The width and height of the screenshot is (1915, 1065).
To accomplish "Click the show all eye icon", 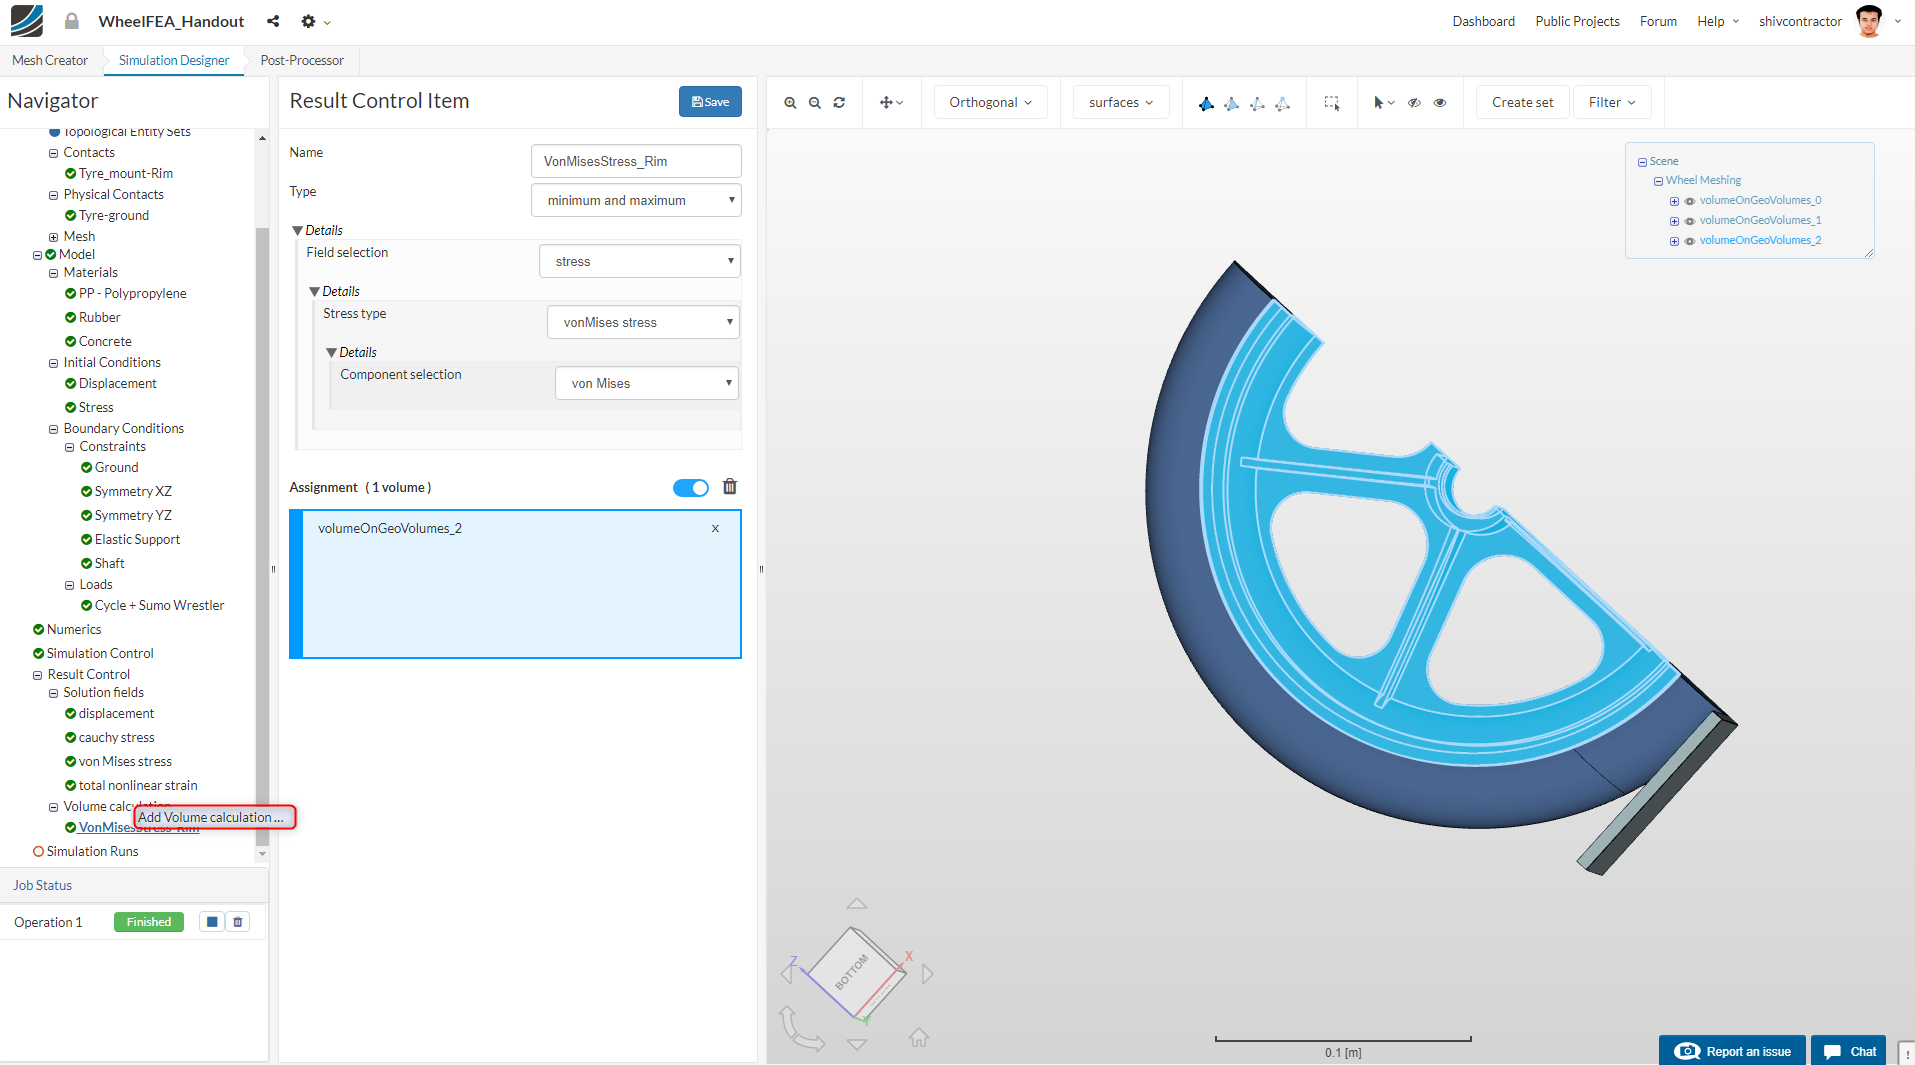I will pyautogui.click(x=1440, y=102).
